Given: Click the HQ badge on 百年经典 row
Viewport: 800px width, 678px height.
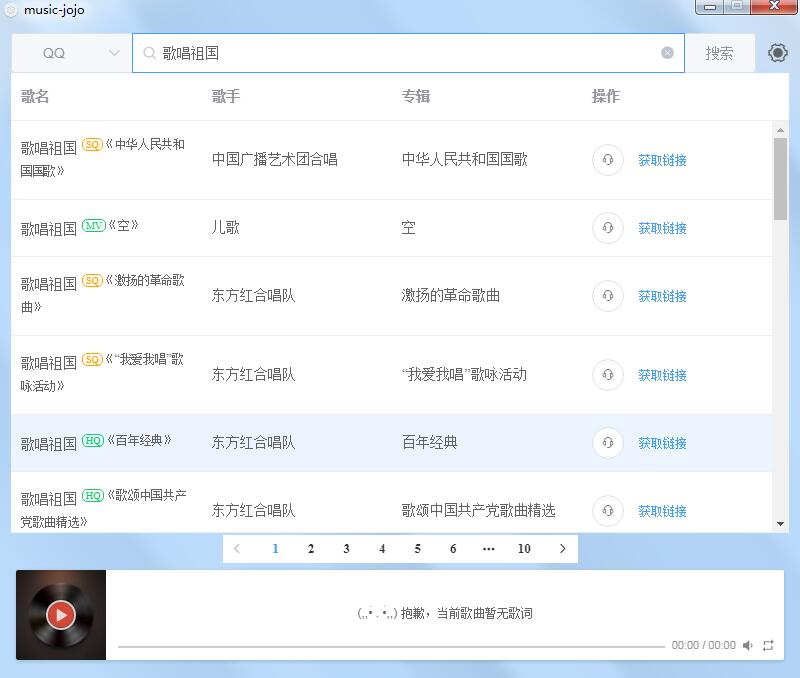Looking at the screenshot, I should [x=93, y=441].
